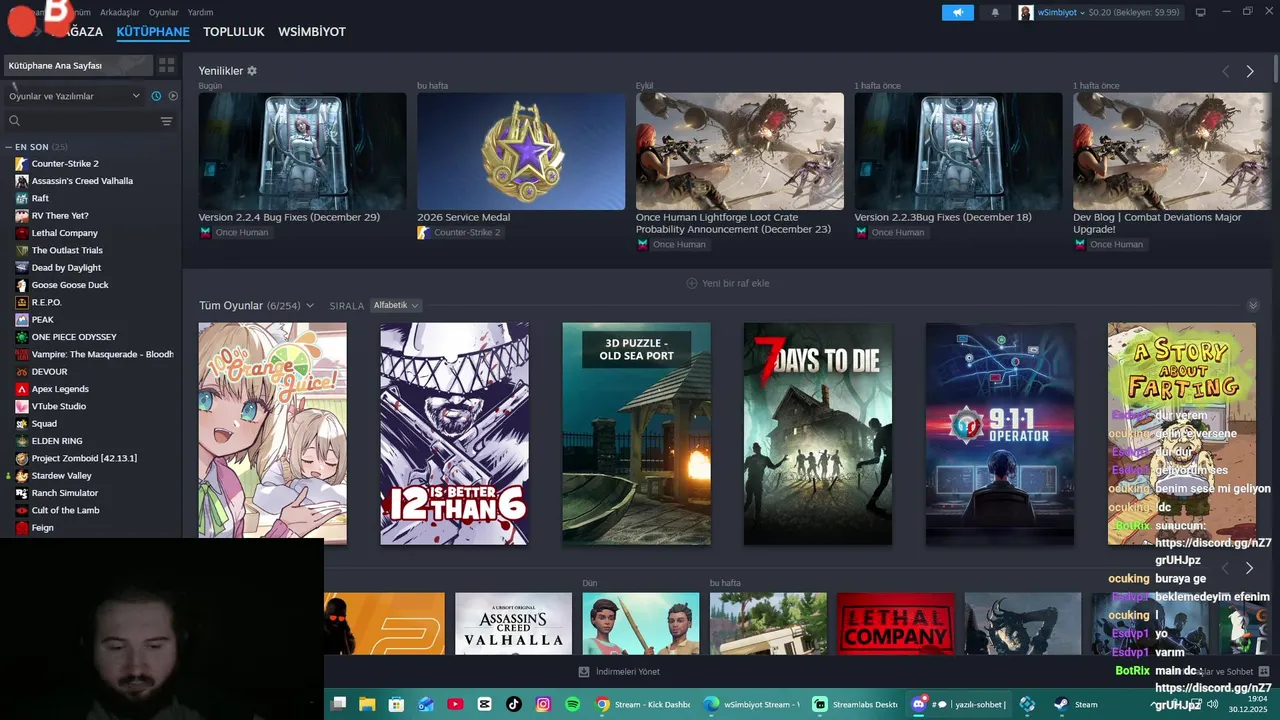Toggle the recent activity clock filter
Image resolution: width=1280 pixels, height=720 pixels.
click(x=156, y=96)
